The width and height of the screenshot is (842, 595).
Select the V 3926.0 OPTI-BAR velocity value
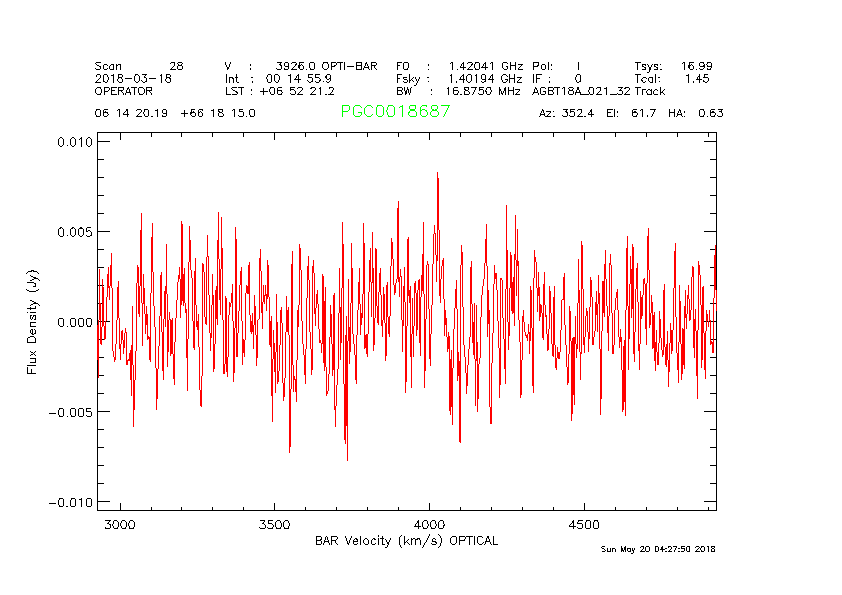[x=301, y=66]
